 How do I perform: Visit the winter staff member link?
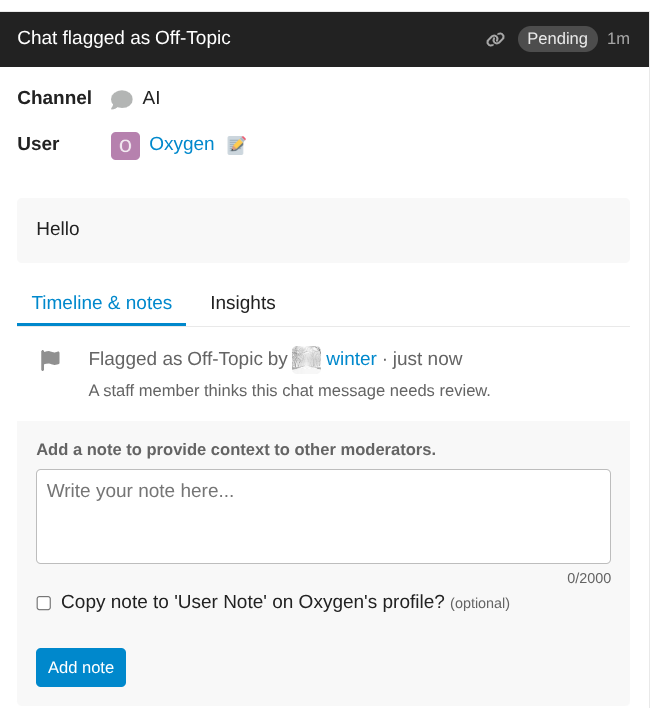pyautogui.click(x=351, y=359)
